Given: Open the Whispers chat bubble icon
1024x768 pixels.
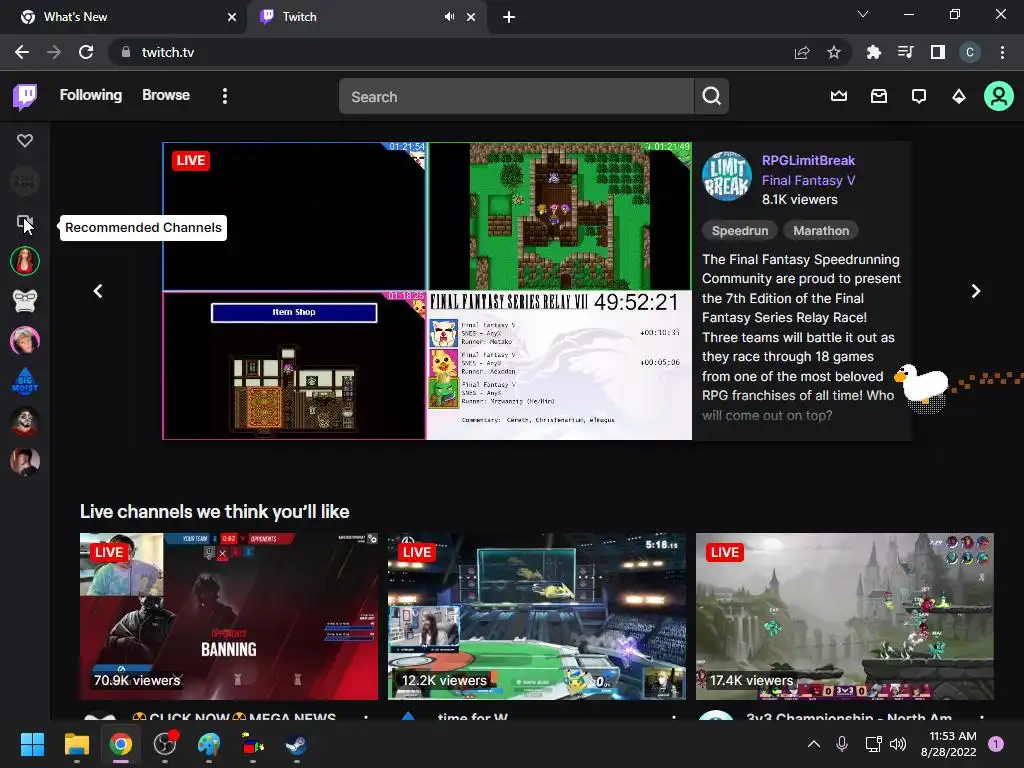Looking at the screenshot, I should pyautogui.click(x=919, y=97).
